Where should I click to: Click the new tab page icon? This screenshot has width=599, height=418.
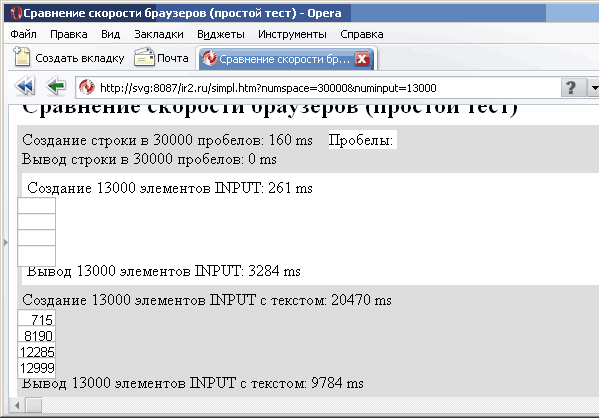(x=22, y=57)
